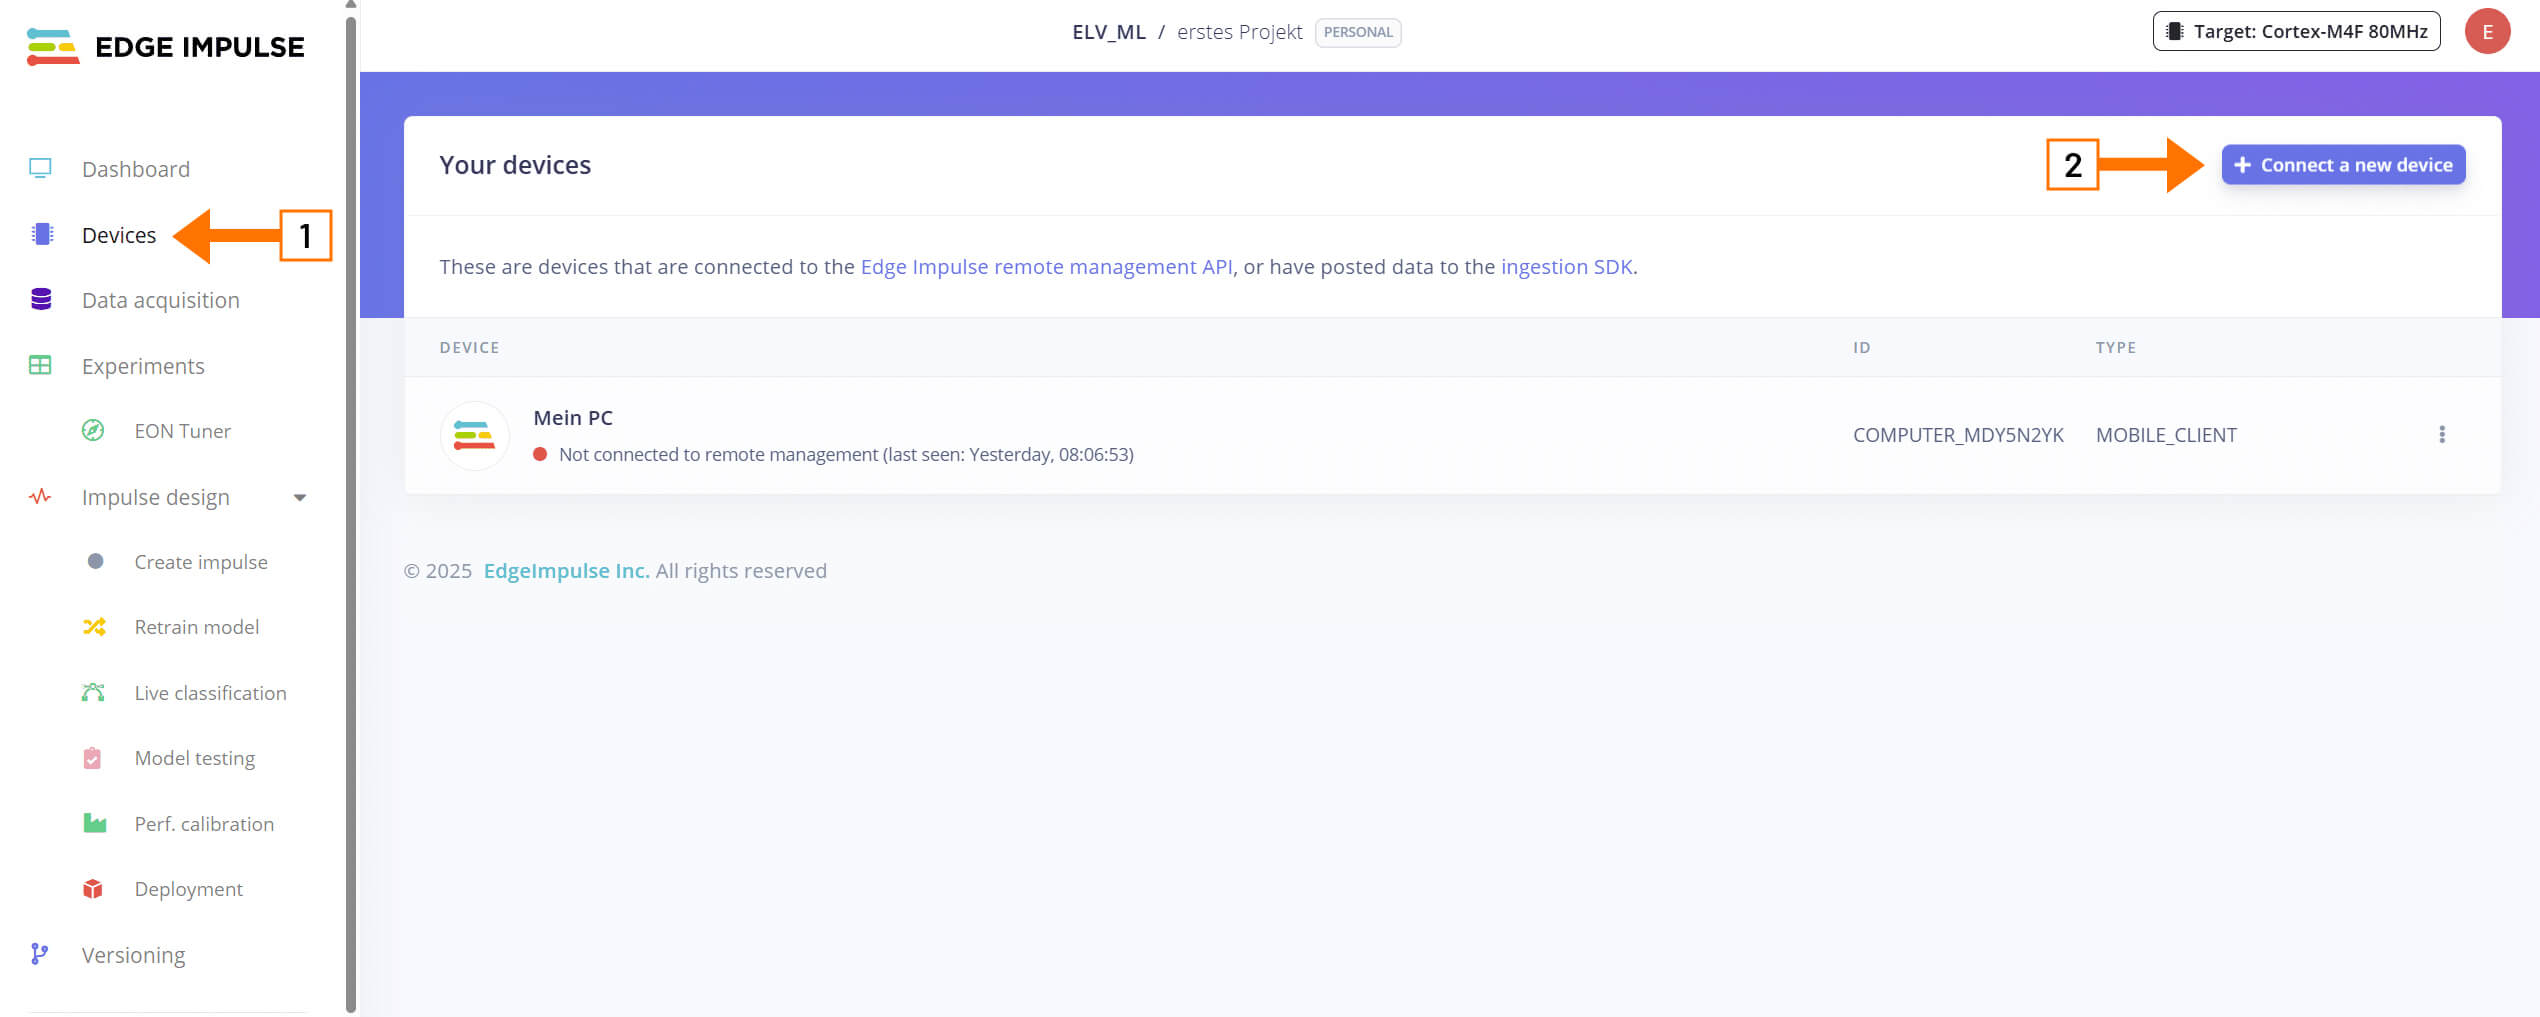The width and height of the screenshot is (2540, 1017).
Task: Click the TYPE column header
Action: point(2115,348)
